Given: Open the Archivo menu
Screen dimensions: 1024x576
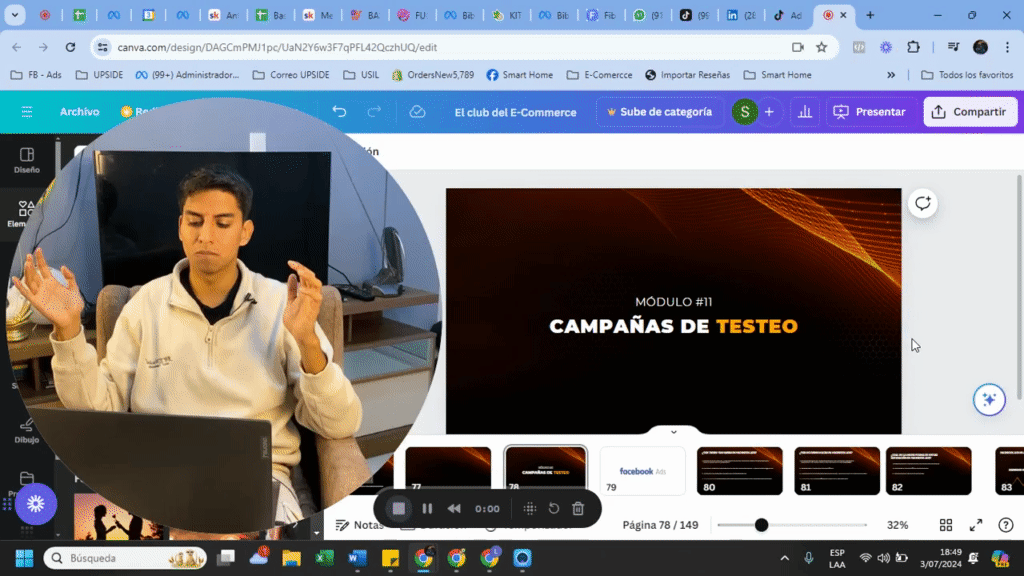Looking at the screenshot, I should [x=79, y=111].
